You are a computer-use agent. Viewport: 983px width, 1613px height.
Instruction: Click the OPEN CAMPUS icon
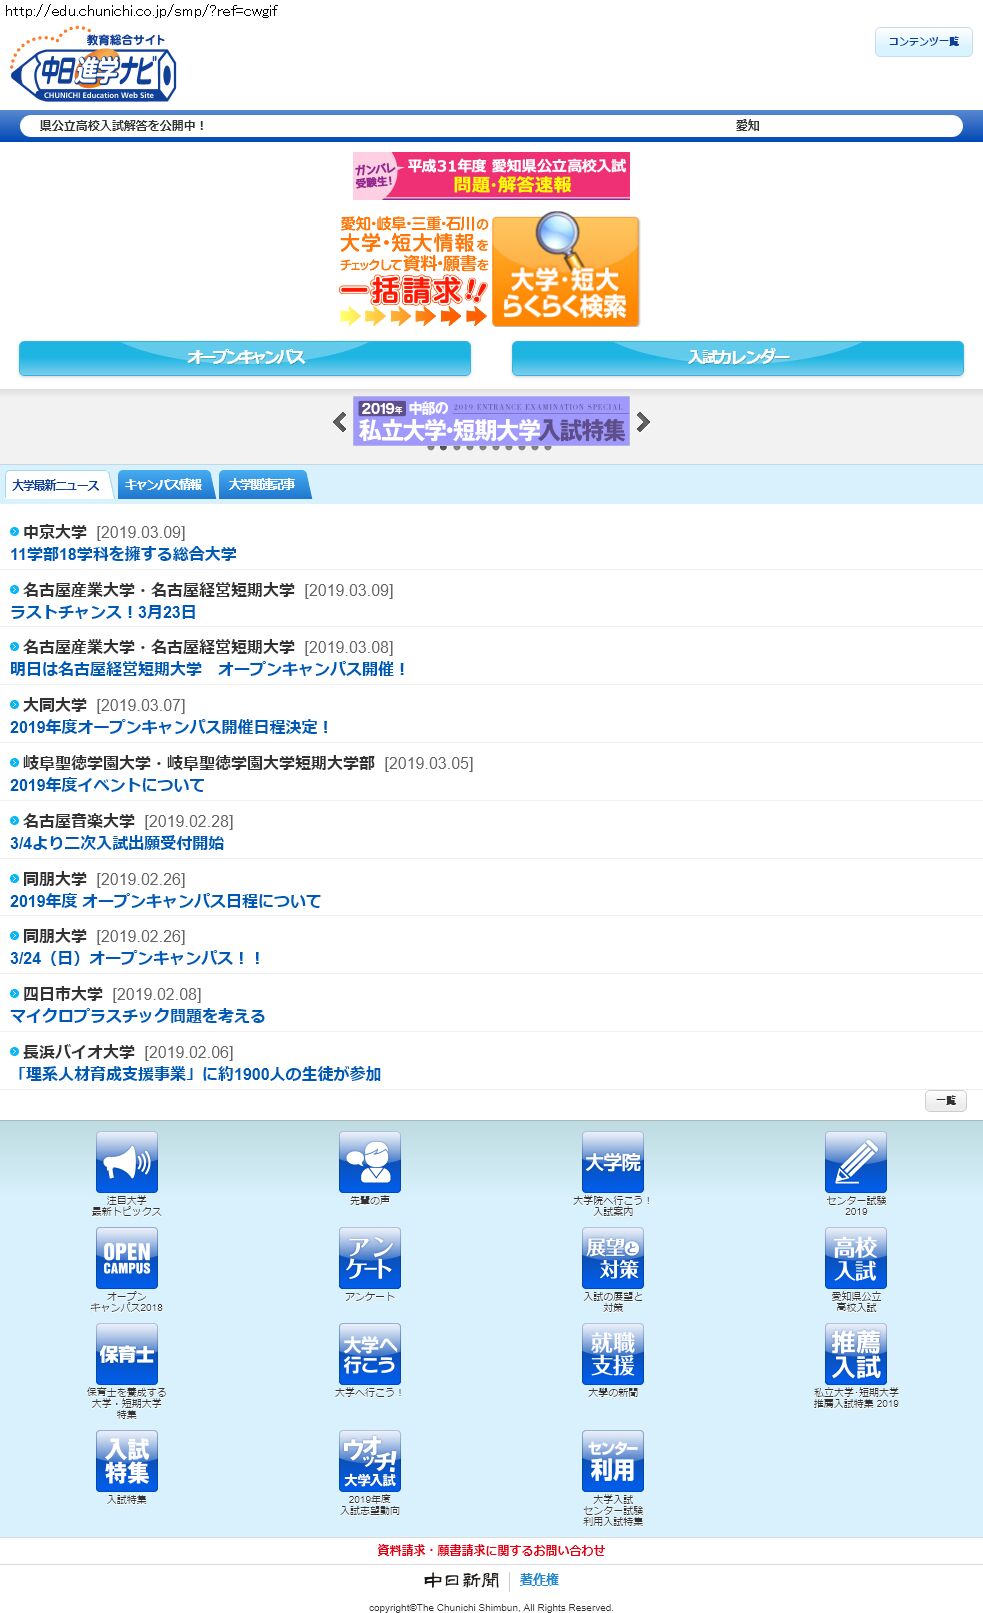126,1258
